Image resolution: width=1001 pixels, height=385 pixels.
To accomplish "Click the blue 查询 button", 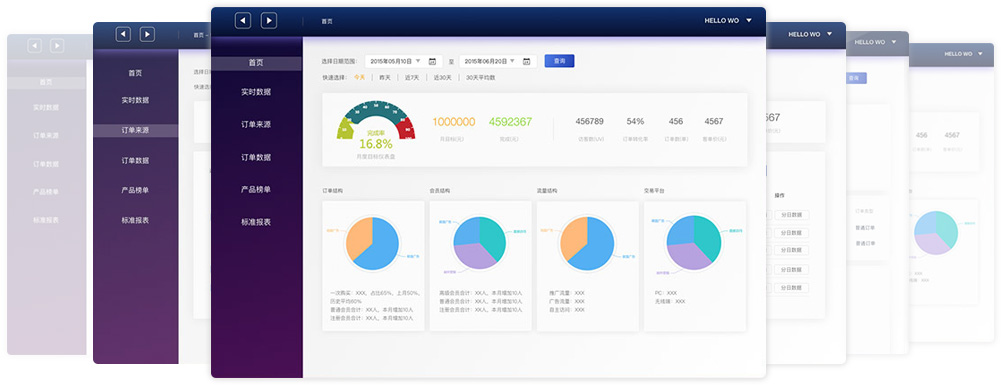I will coord(559,61).
